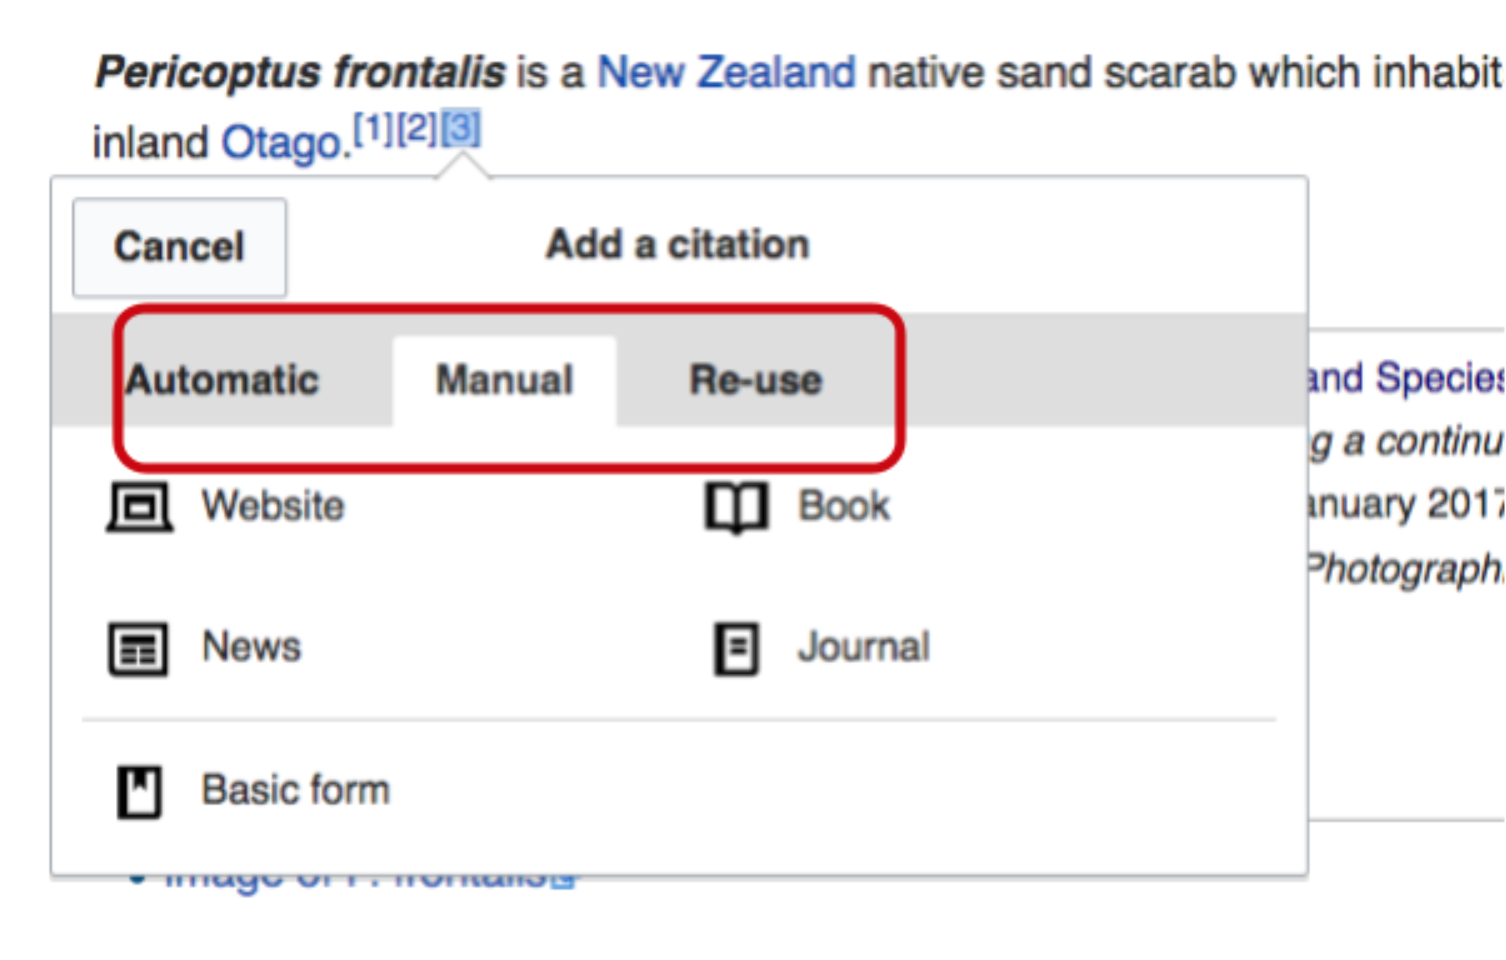Select the News citation label

[251, 647]
